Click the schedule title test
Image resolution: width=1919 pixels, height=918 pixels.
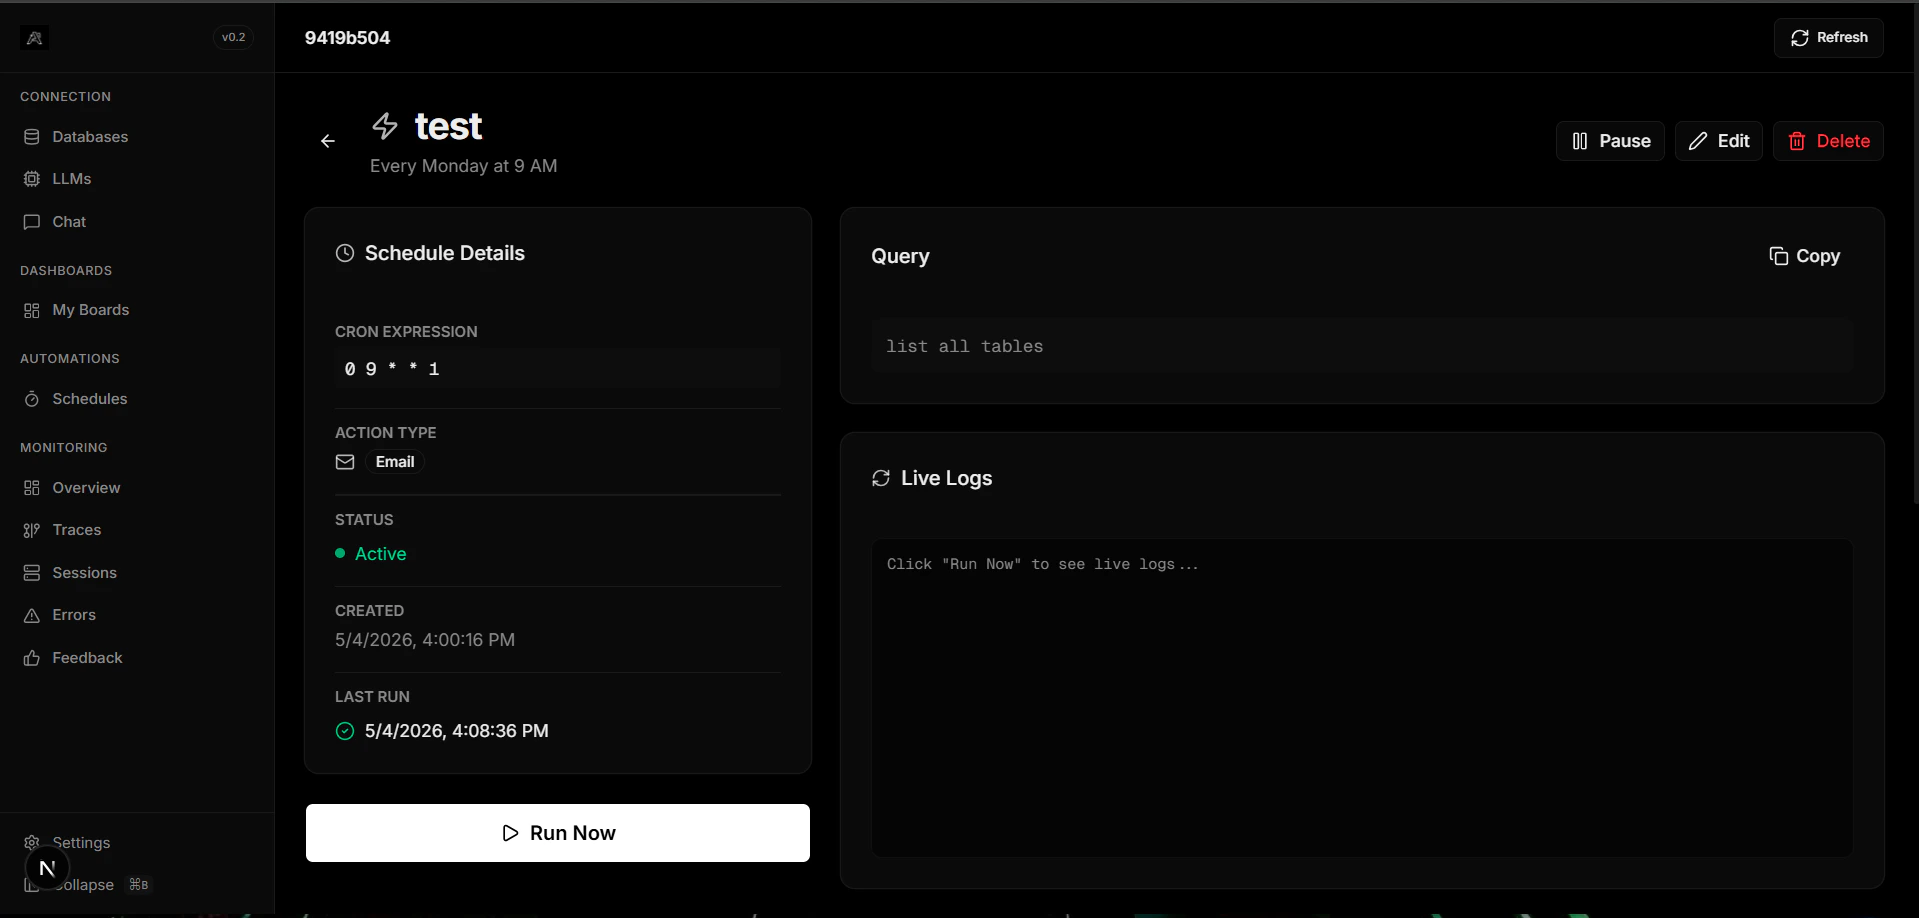pos(448,126)
